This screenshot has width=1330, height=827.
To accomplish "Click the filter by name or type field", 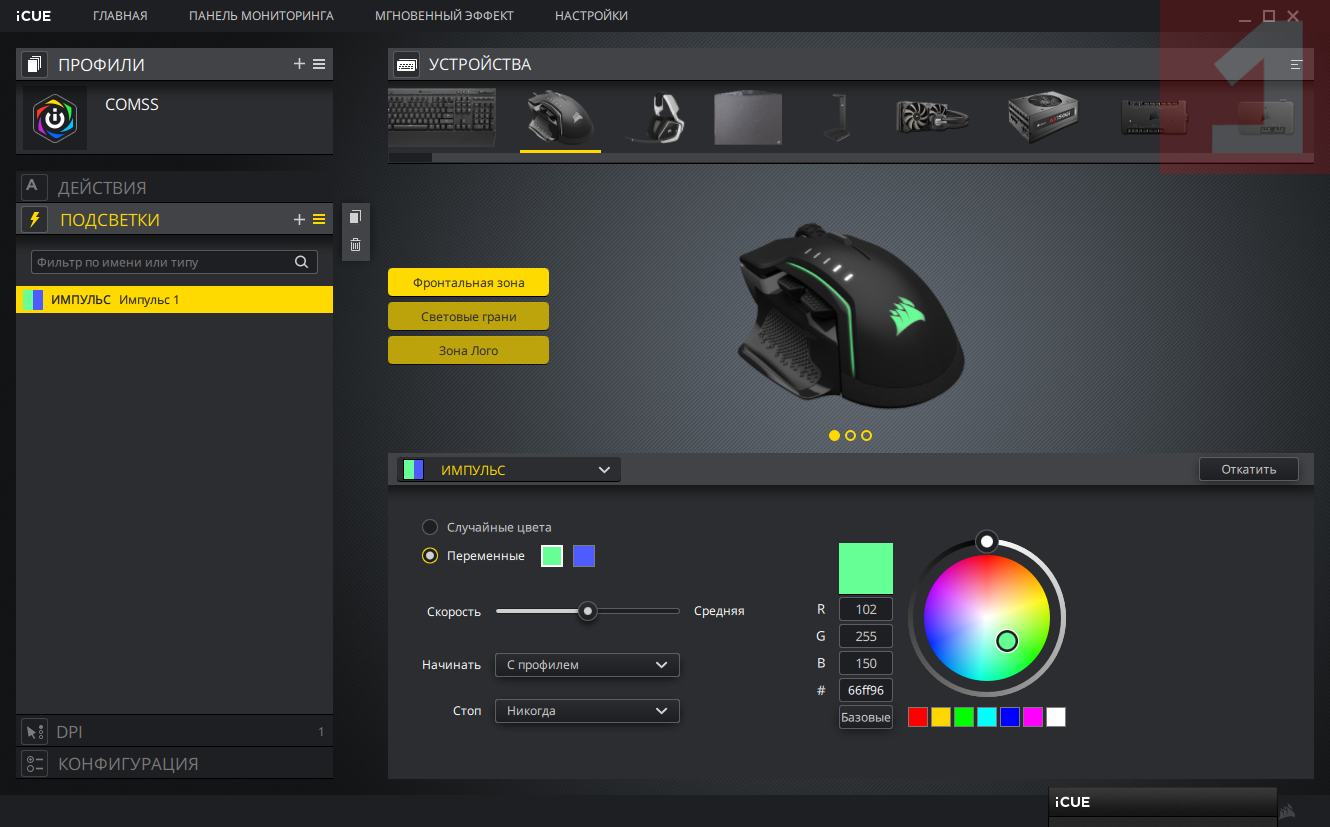I will coord(174,262).
